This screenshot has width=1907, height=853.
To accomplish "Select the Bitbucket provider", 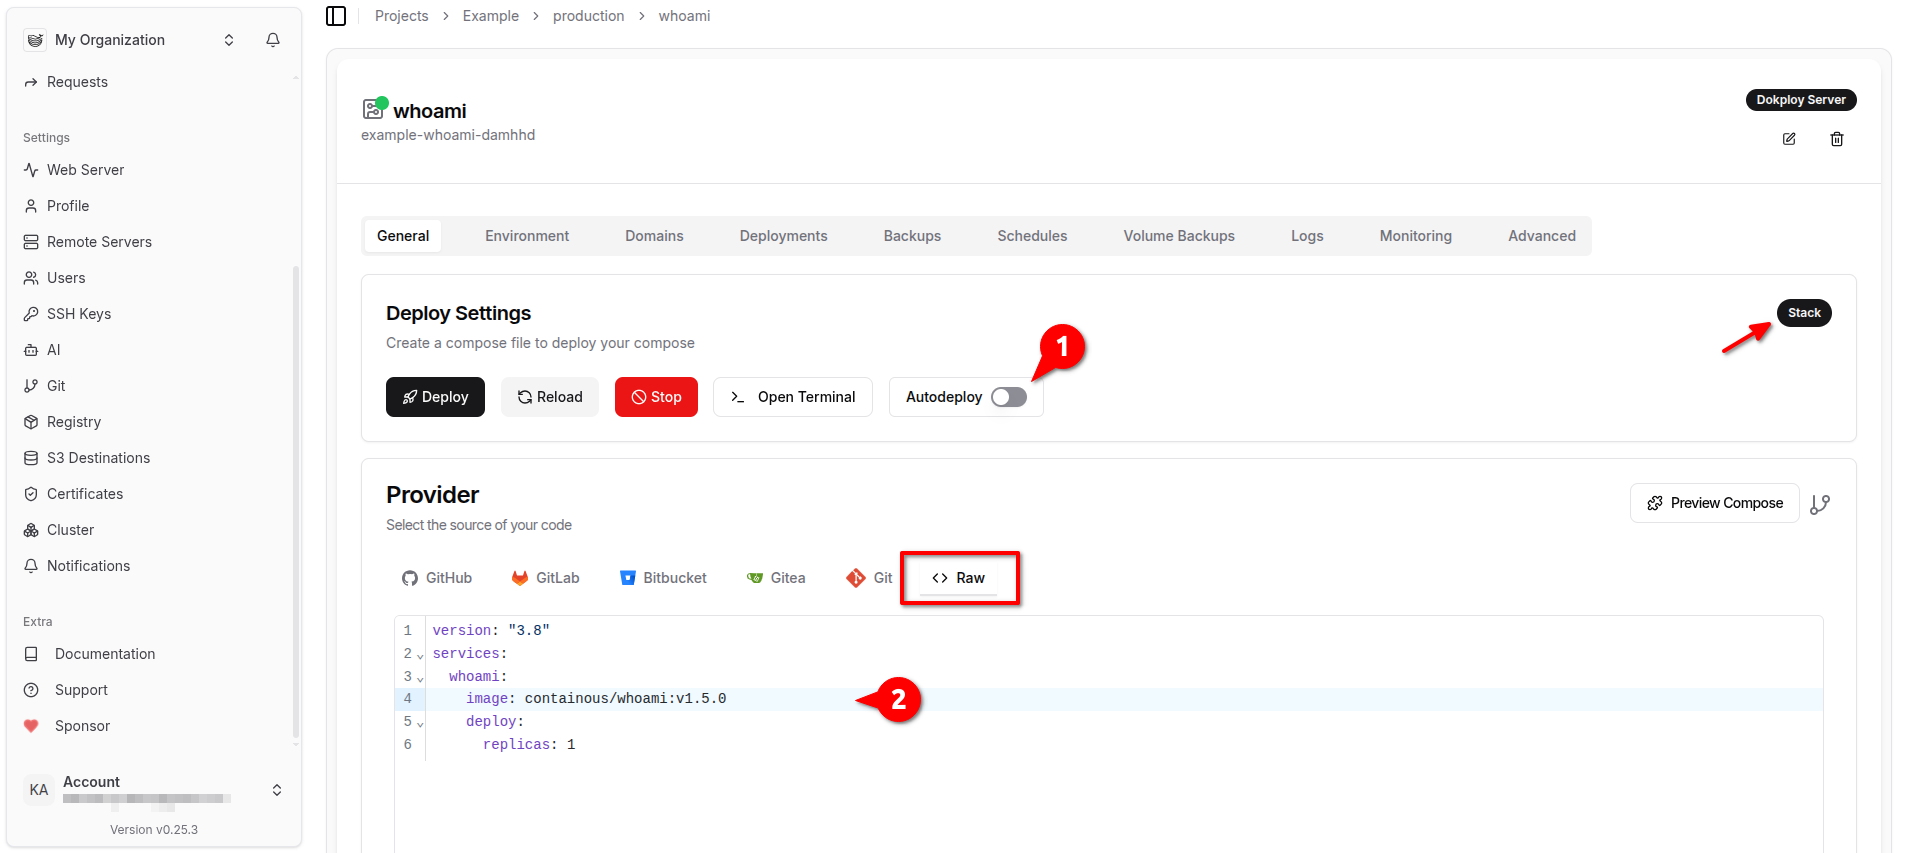I will [663, 578].
